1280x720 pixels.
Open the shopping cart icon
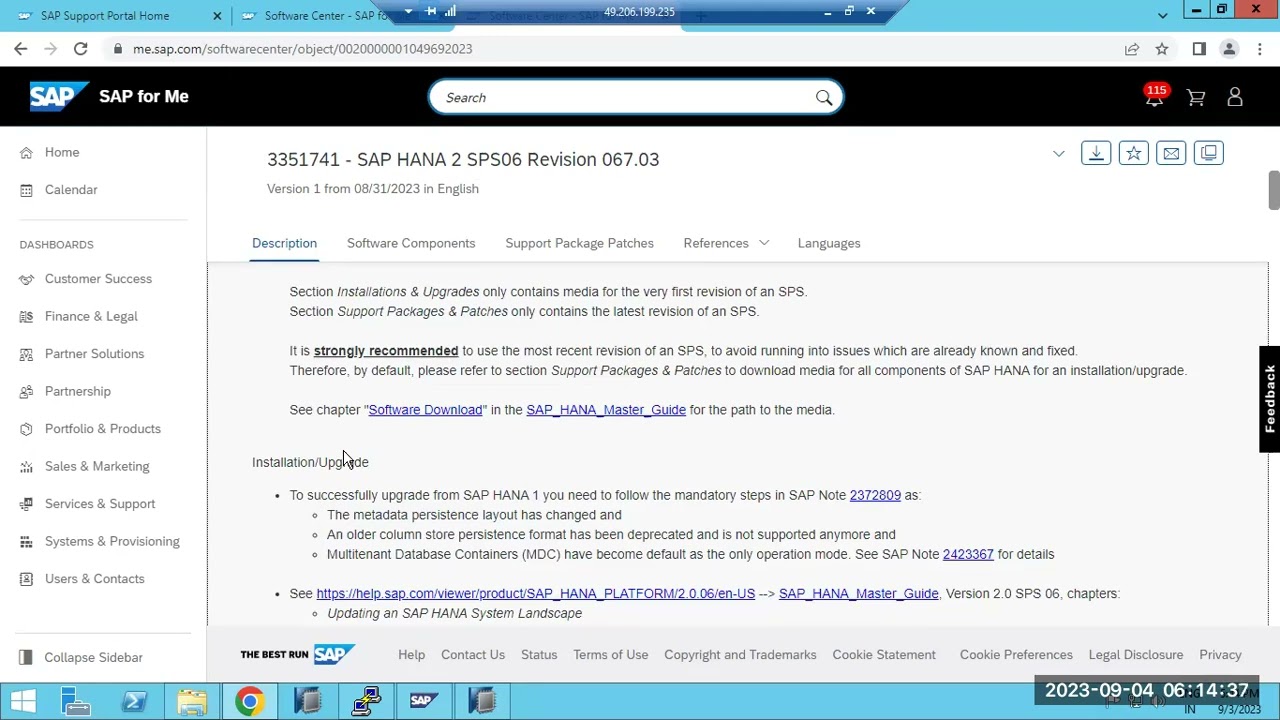pyautogui.click(x=1195, y=97)
